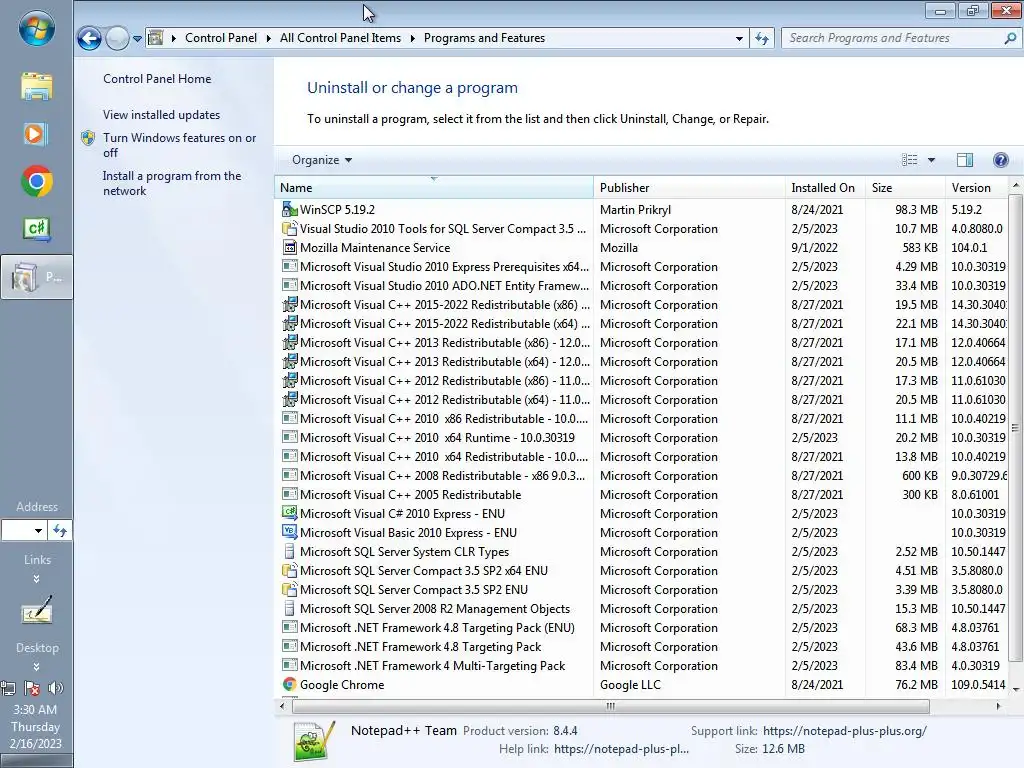This screenshot has height=768, width=1024.
Task: Select Microsoft Visual C++ 2010 x64 Runtime row
Action: click(x=642, y=438)
